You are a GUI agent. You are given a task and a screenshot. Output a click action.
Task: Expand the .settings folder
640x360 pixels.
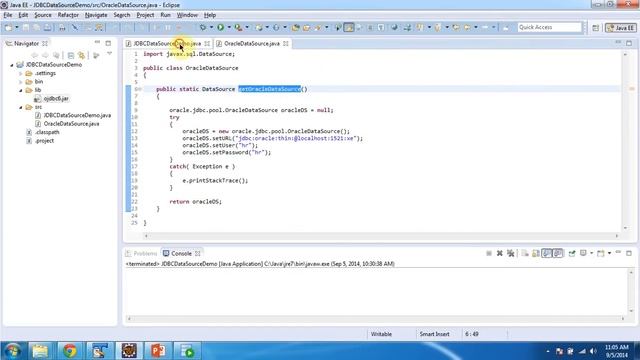20,73
